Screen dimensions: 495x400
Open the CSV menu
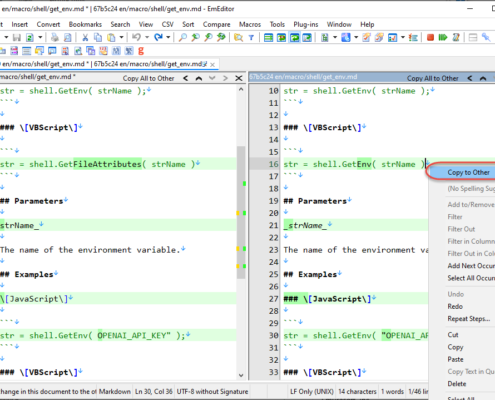(167, 24)
